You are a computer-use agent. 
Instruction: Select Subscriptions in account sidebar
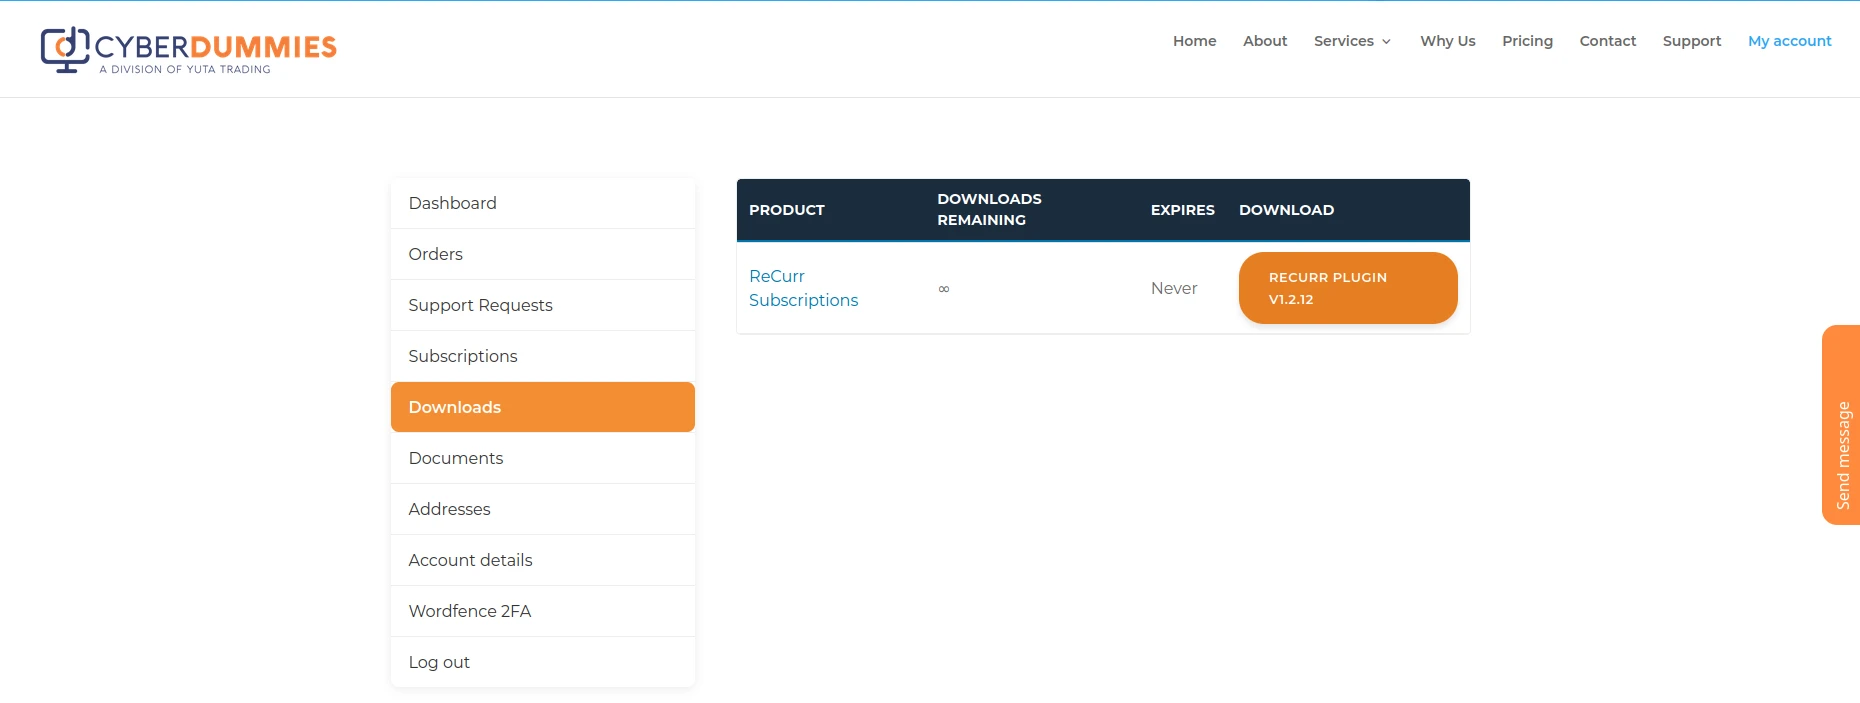tap(543, 356)
